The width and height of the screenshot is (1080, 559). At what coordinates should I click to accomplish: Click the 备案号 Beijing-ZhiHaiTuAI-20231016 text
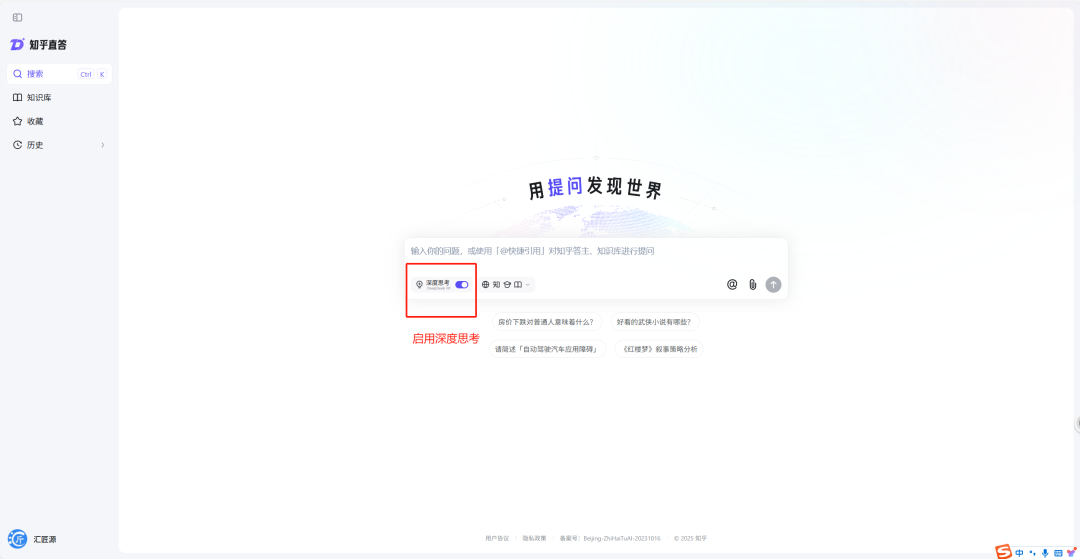click(610, 538)
